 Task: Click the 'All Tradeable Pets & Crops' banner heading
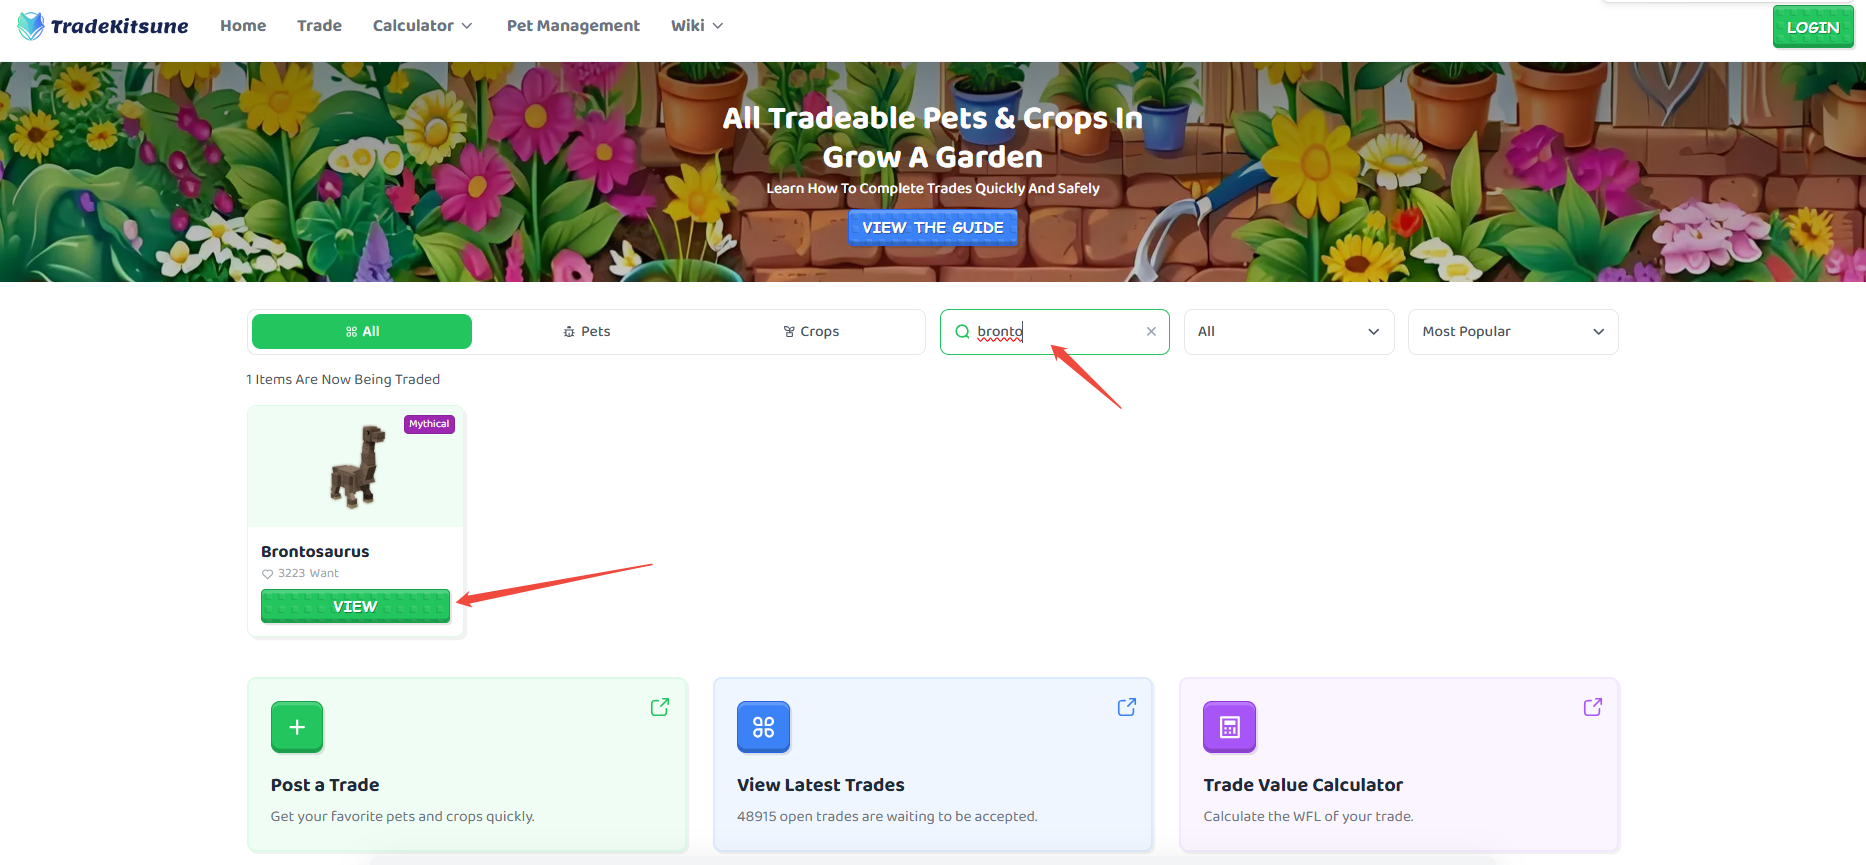933,137
